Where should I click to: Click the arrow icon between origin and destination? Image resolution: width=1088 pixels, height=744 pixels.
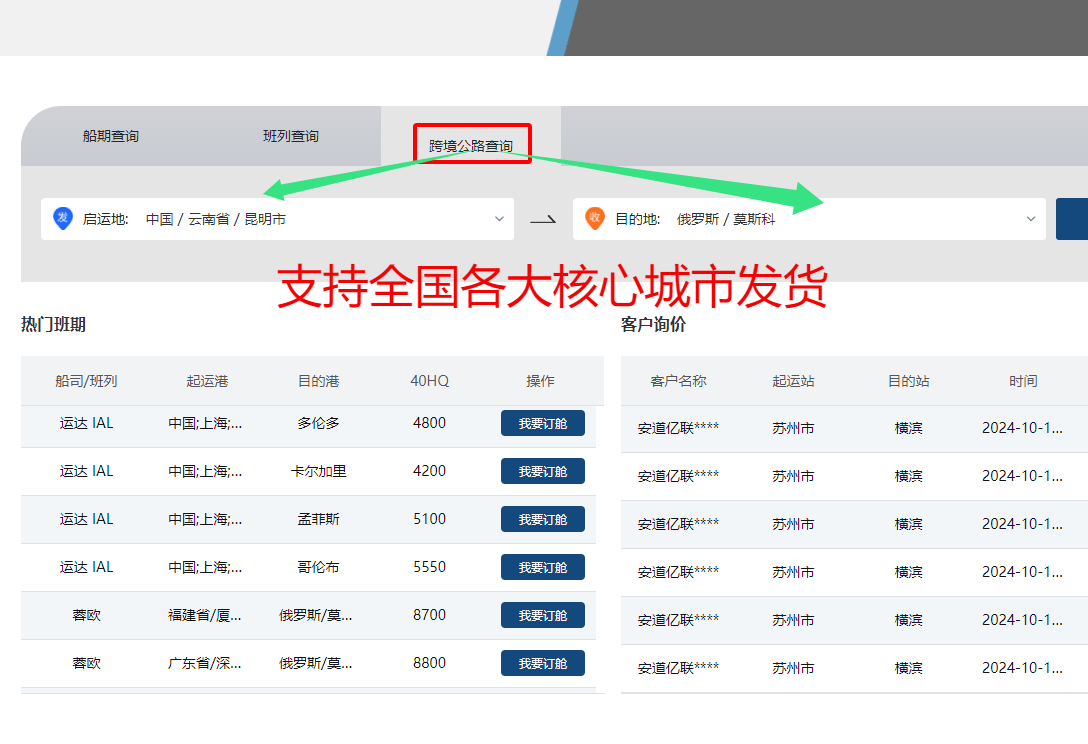[x=543, y=219]
